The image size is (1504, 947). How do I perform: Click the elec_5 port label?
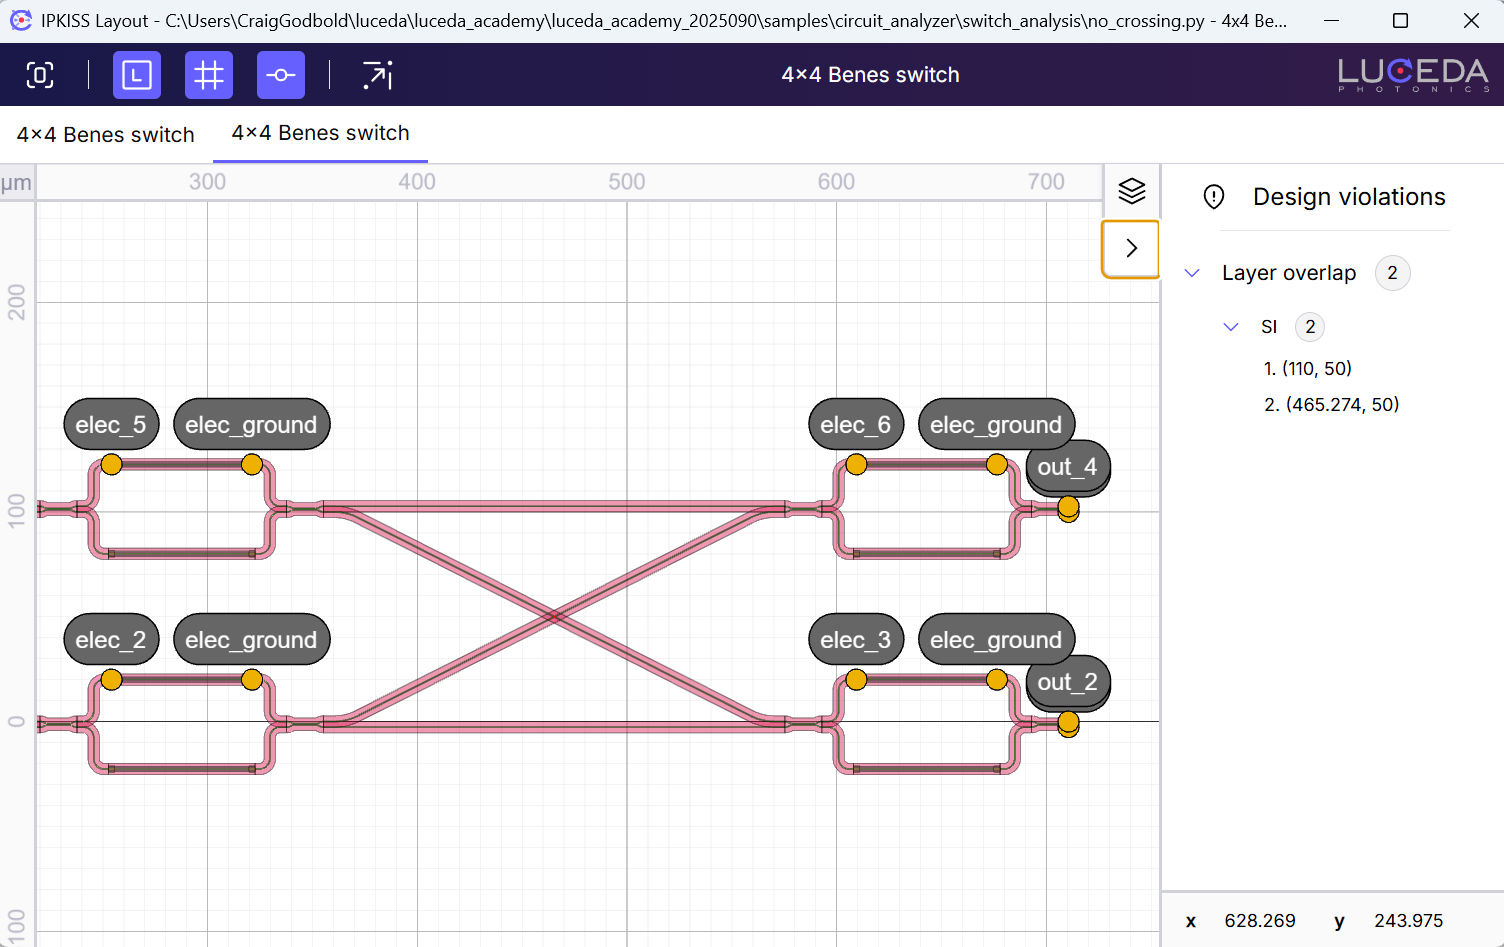[111, 425]
